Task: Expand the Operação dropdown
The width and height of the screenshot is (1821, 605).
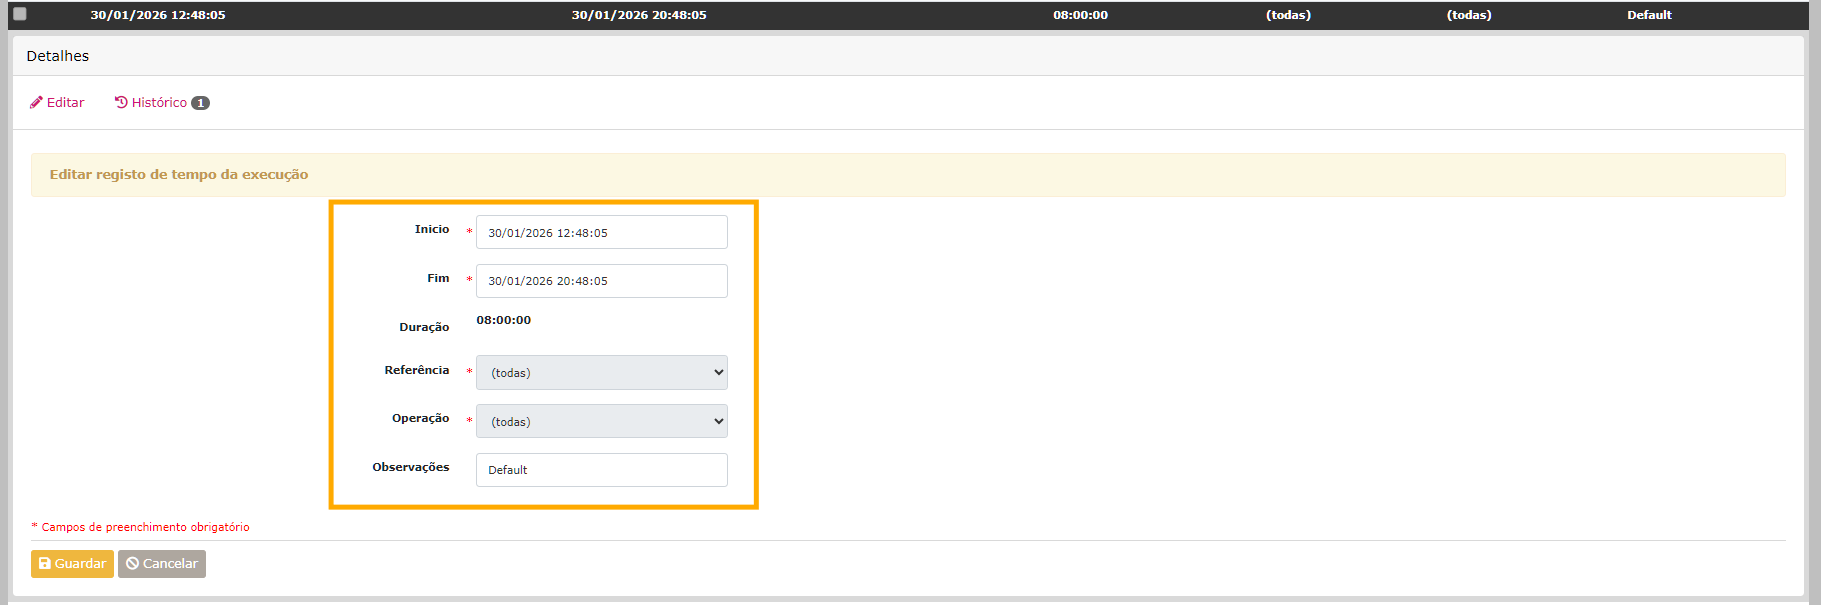Action: (x=601, y=422)
